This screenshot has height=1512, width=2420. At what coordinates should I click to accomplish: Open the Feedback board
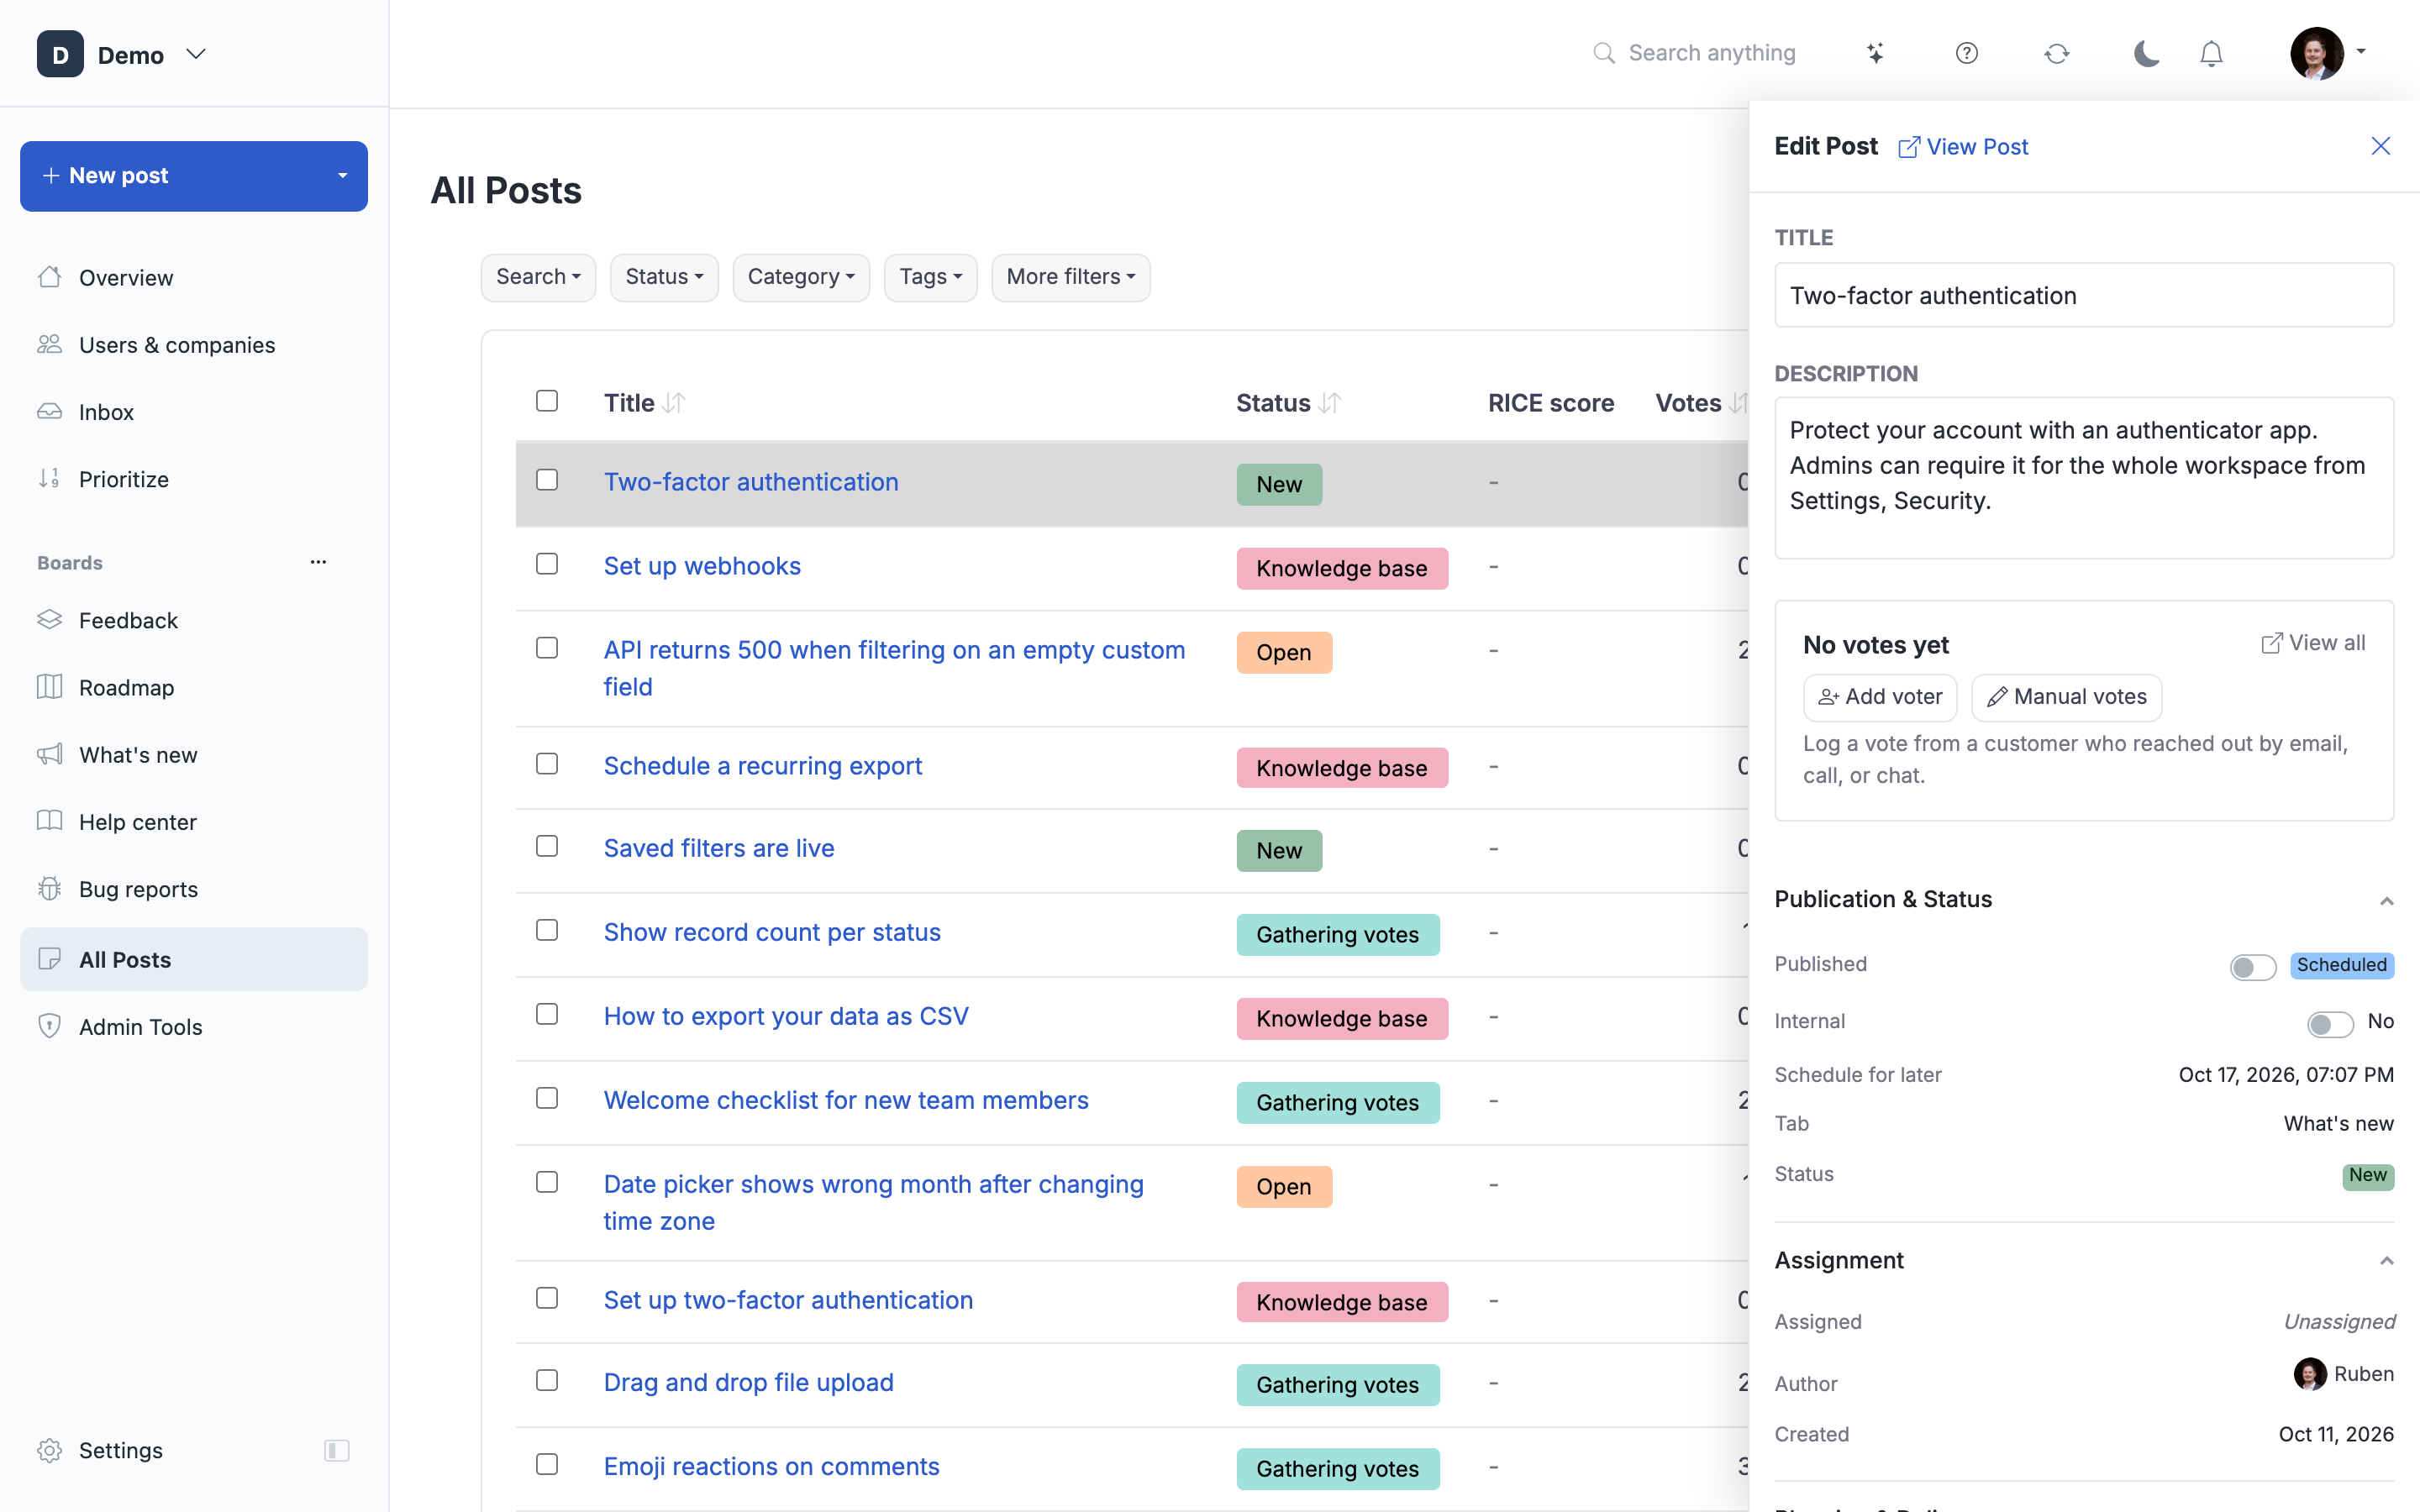coord(194,620)
